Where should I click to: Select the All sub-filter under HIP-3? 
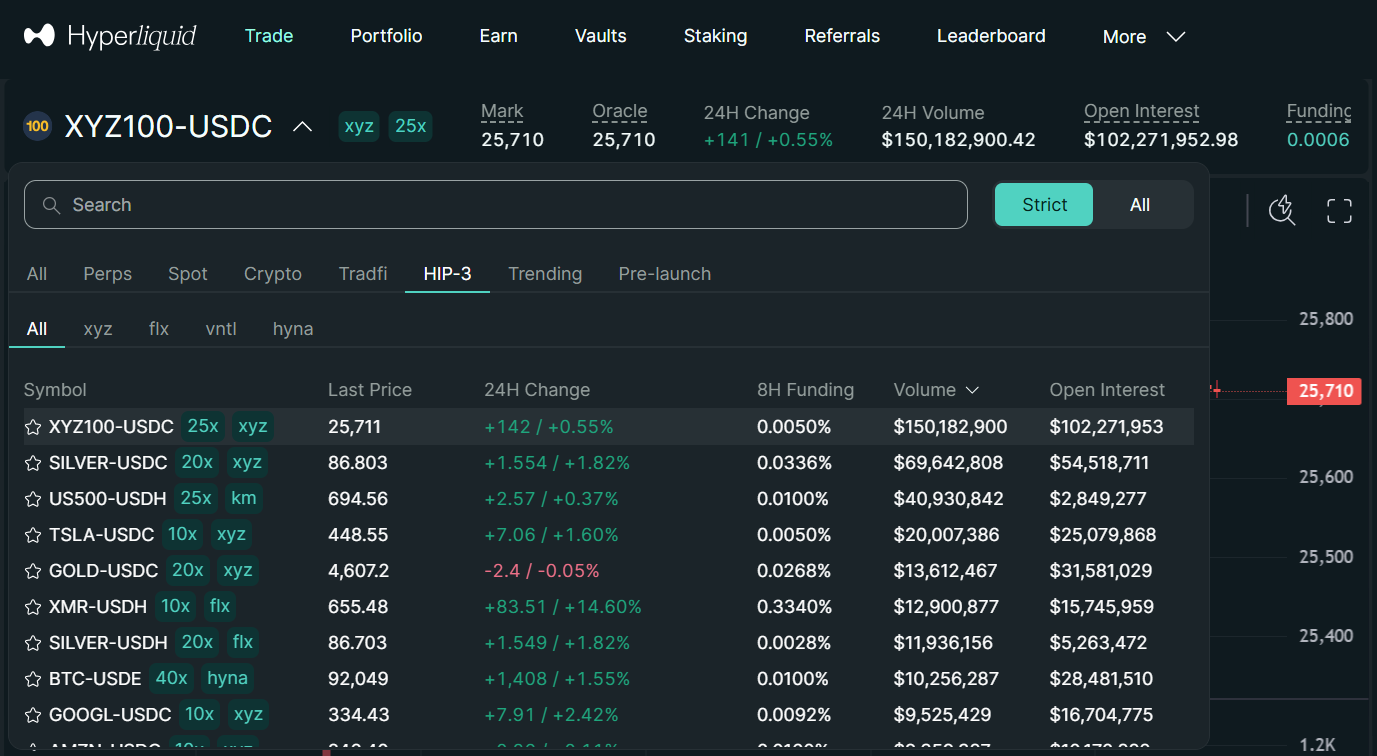coord(37,329)
